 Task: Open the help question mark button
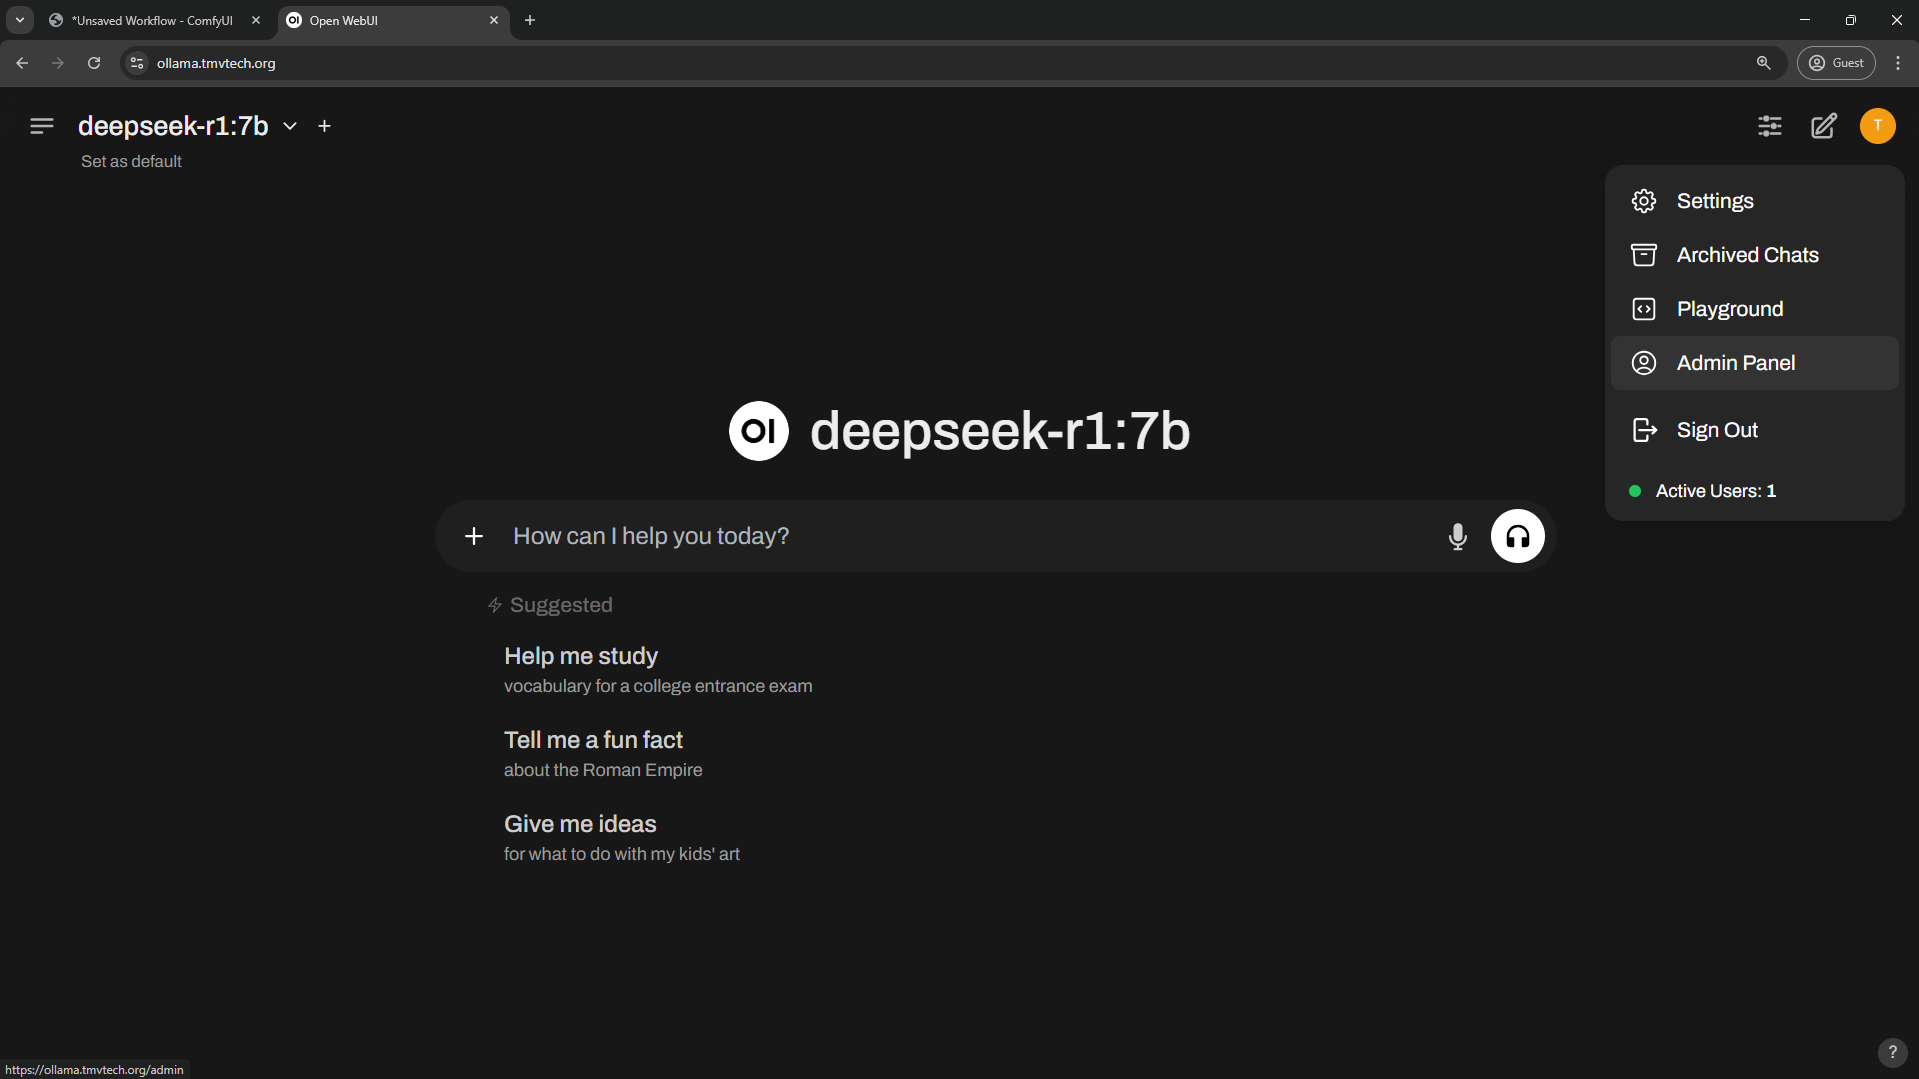(x=1891, y=1052)
